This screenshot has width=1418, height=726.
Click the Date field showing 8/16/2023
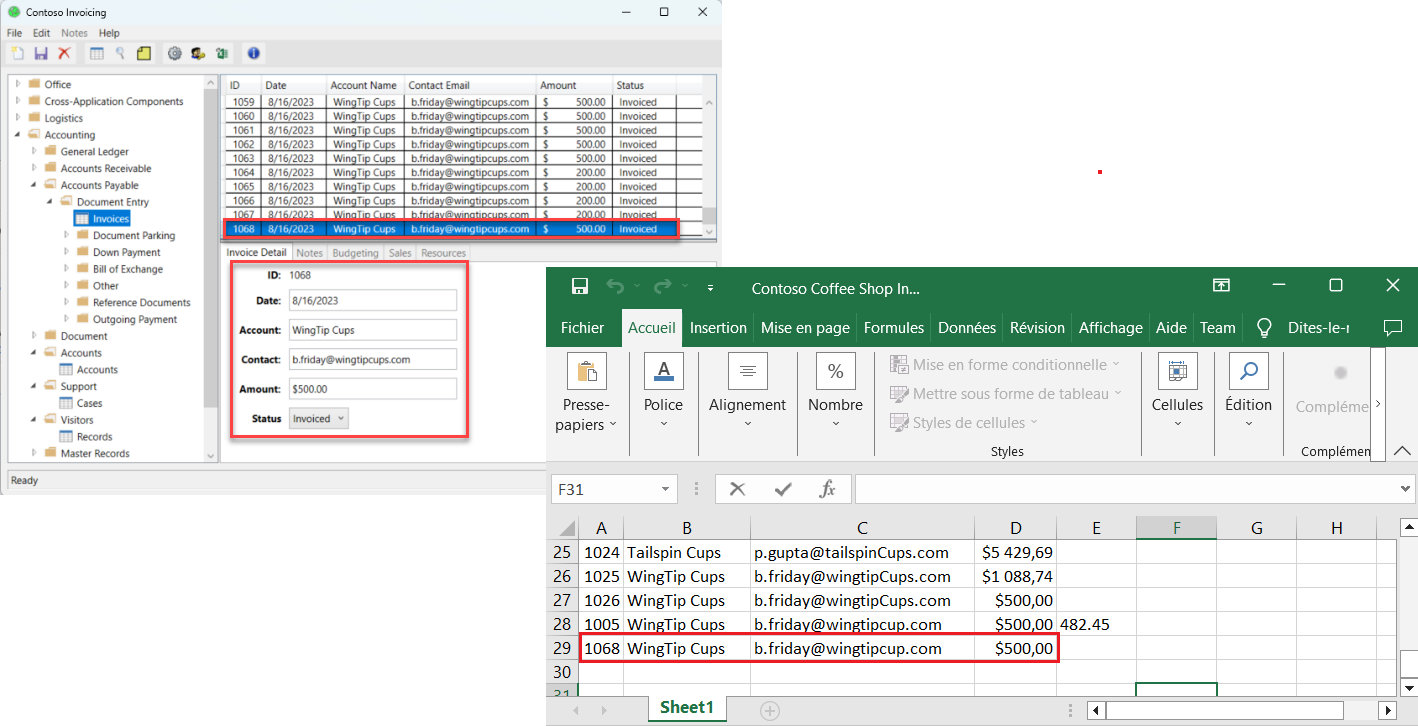tap(373, 300)
